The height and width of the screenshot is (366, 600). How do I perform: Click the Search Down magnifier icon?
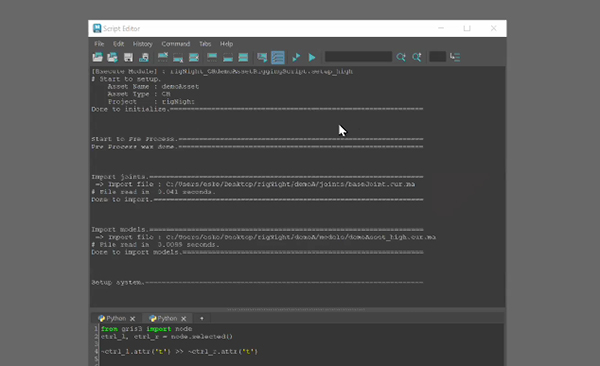click(401, 57)
